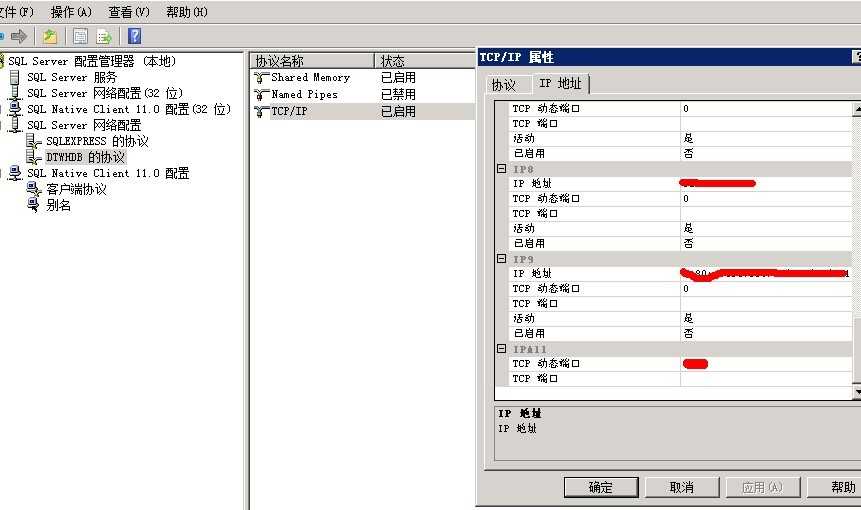Sort by the 状态 column header
The image size is (861, 510).
click(424, 60)
